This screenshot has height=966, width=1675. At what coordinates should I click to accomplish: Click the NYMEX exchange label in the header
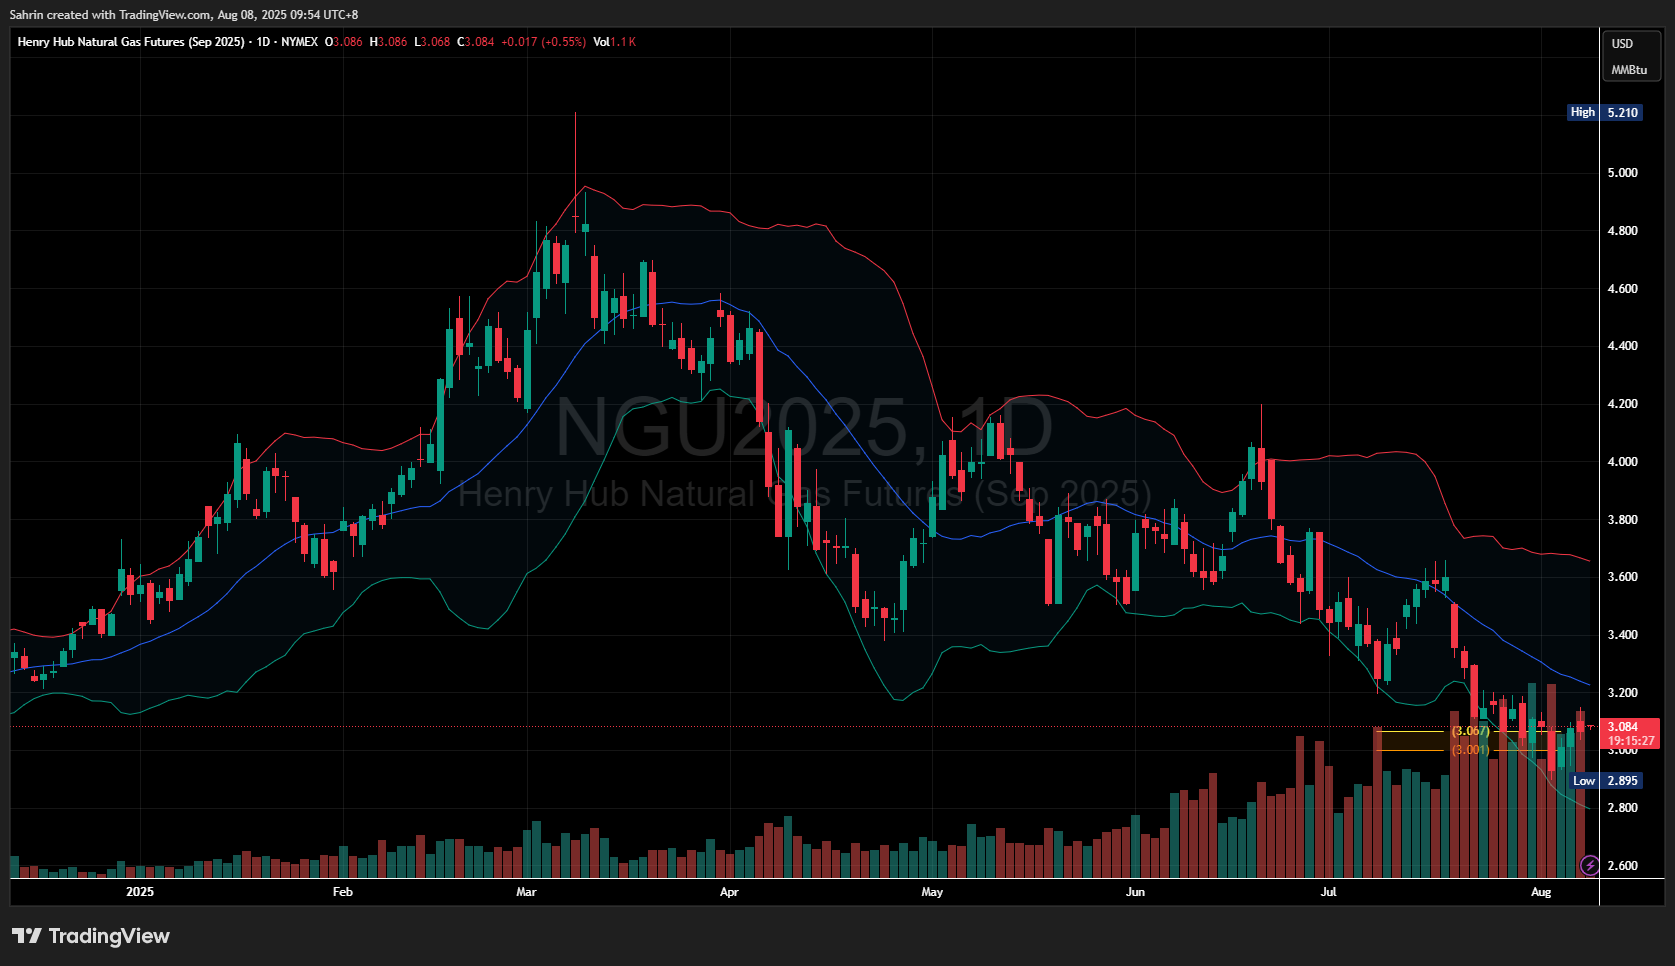299,42
